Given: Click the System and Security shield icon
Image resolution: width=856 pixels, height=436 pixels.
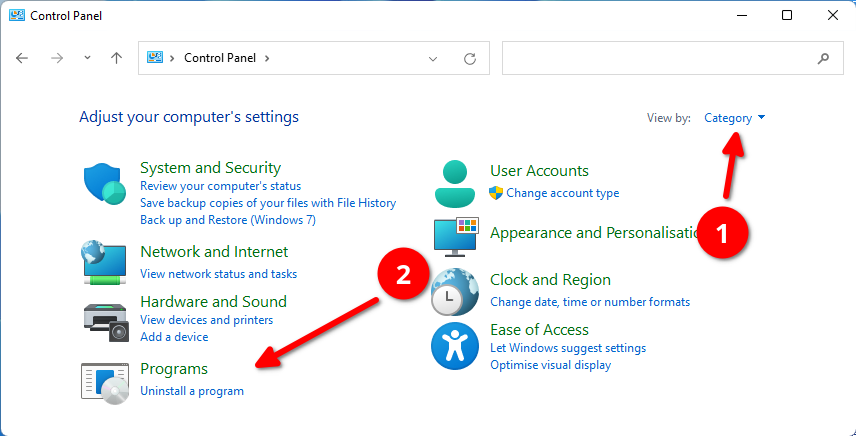Looking at the screenshot, I should pyautogui.click(x=104, y=185).
